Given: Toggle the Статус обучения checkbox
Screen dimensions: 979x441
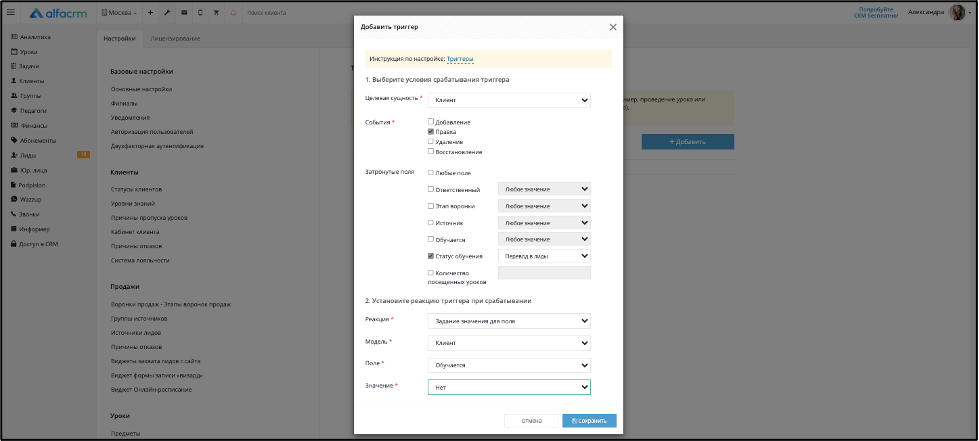Looking at the screenshot, I should pos(431,255).
